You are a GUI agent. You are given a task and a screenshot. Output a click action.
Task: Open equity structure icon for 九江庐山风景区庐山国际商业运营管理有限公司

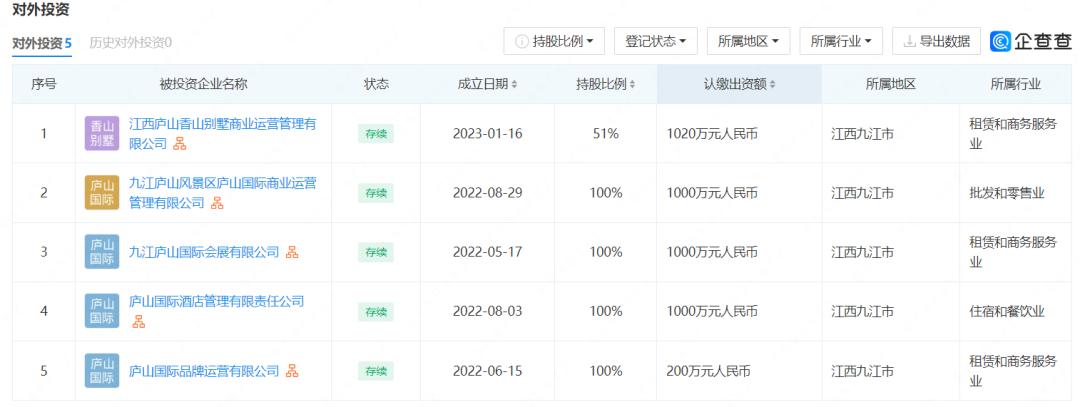point(217,203)
